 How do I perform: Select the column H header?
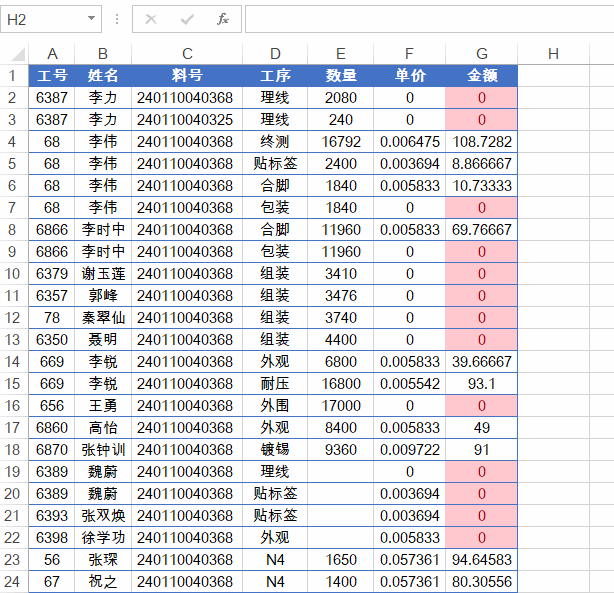553,54
